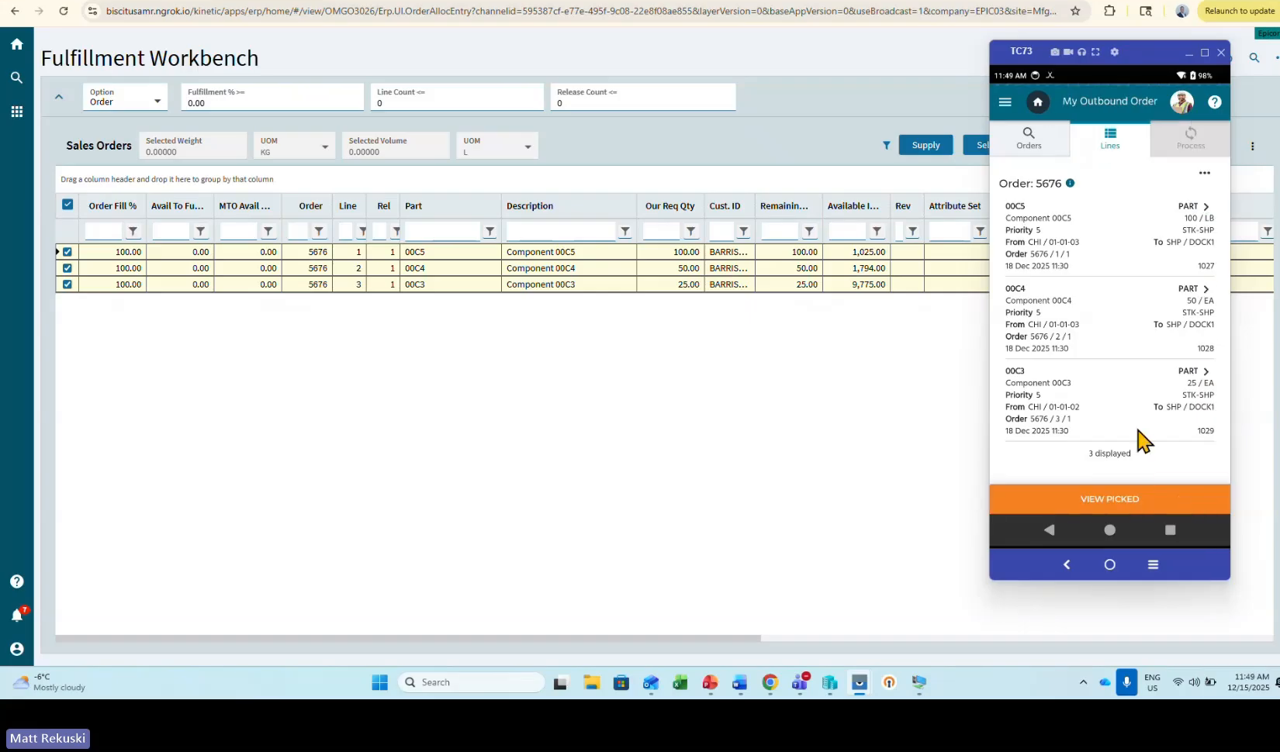
Task: Click the headphones audio icon in TC73 title bar
Action: tap(1081, 52)
